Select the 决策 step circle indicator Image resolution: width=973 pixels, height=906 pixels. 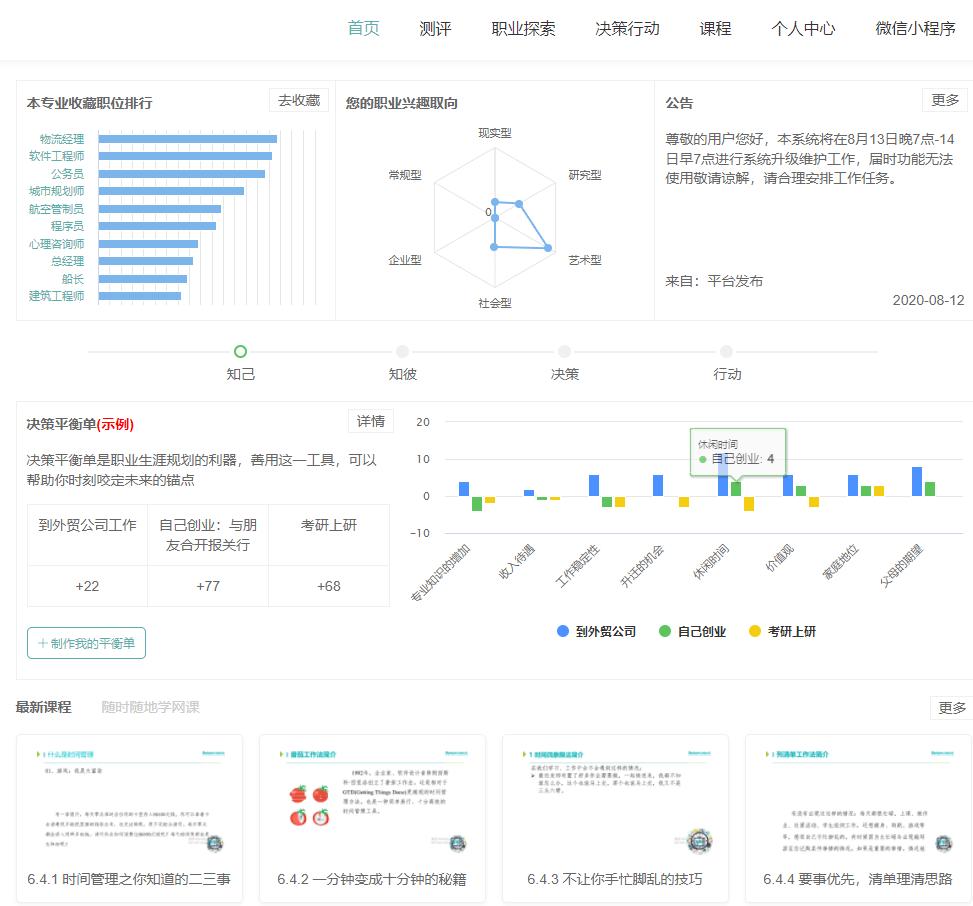[x=563, y=352]
